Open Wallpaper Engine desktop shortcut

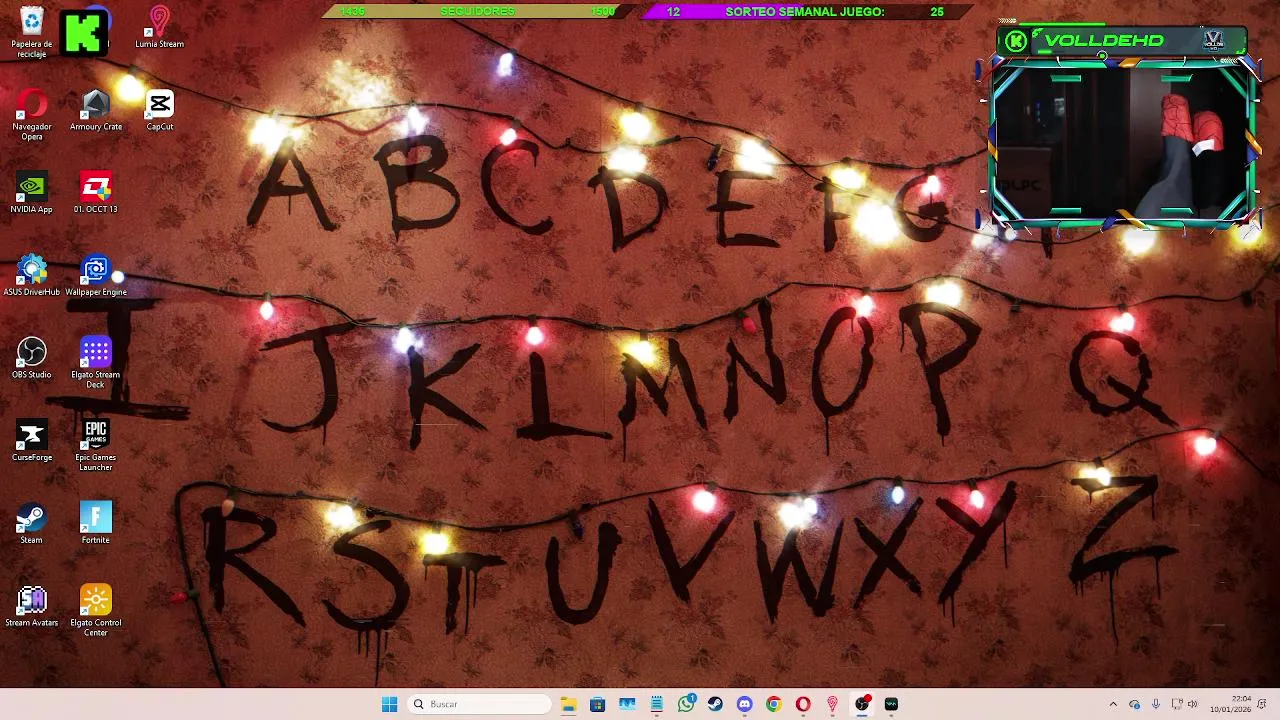(x=96, y=277)
